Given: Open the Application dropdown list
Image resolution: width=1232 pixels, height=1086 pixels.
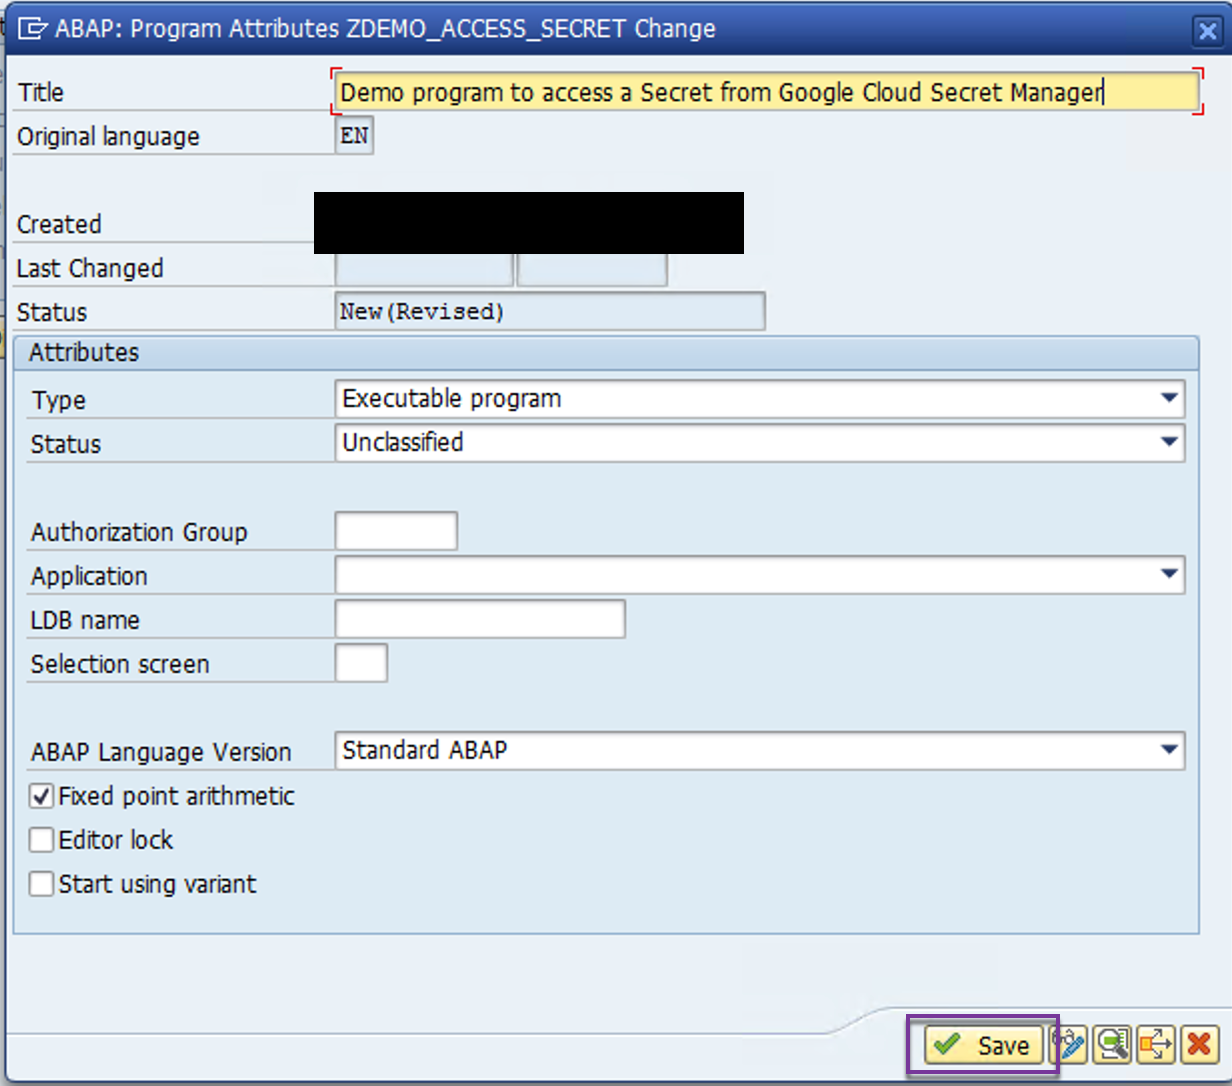Looking at the screenshot, I should [x=1168, y=575].
